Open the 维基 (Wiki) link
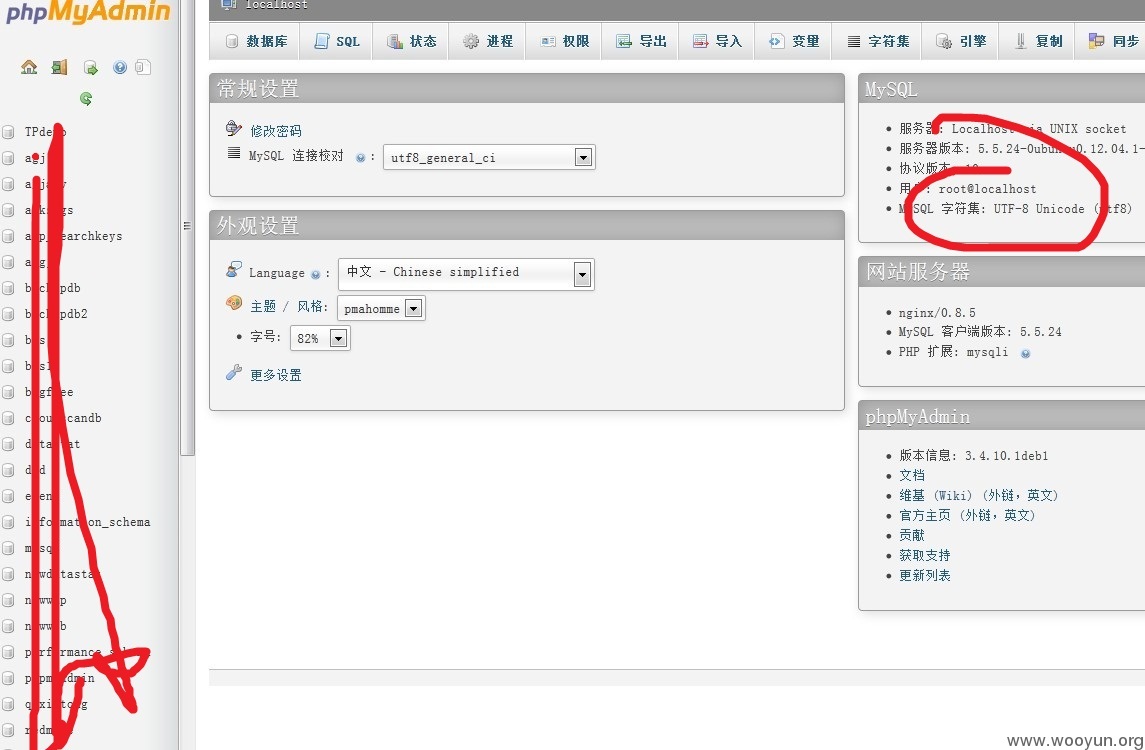The image size is (1145, 750). (x=979, y=496)
